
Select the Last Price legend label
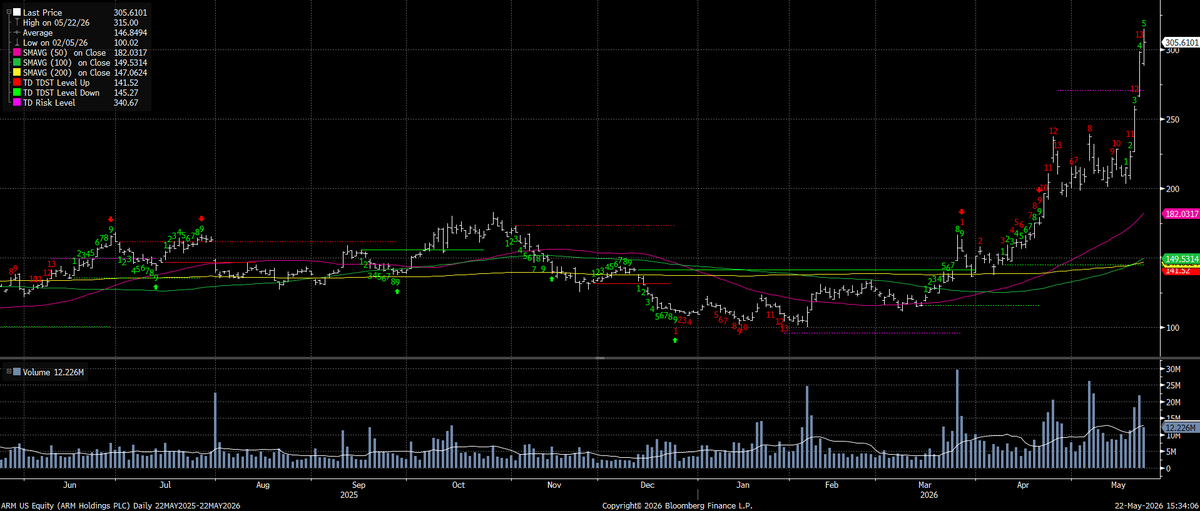42,12
